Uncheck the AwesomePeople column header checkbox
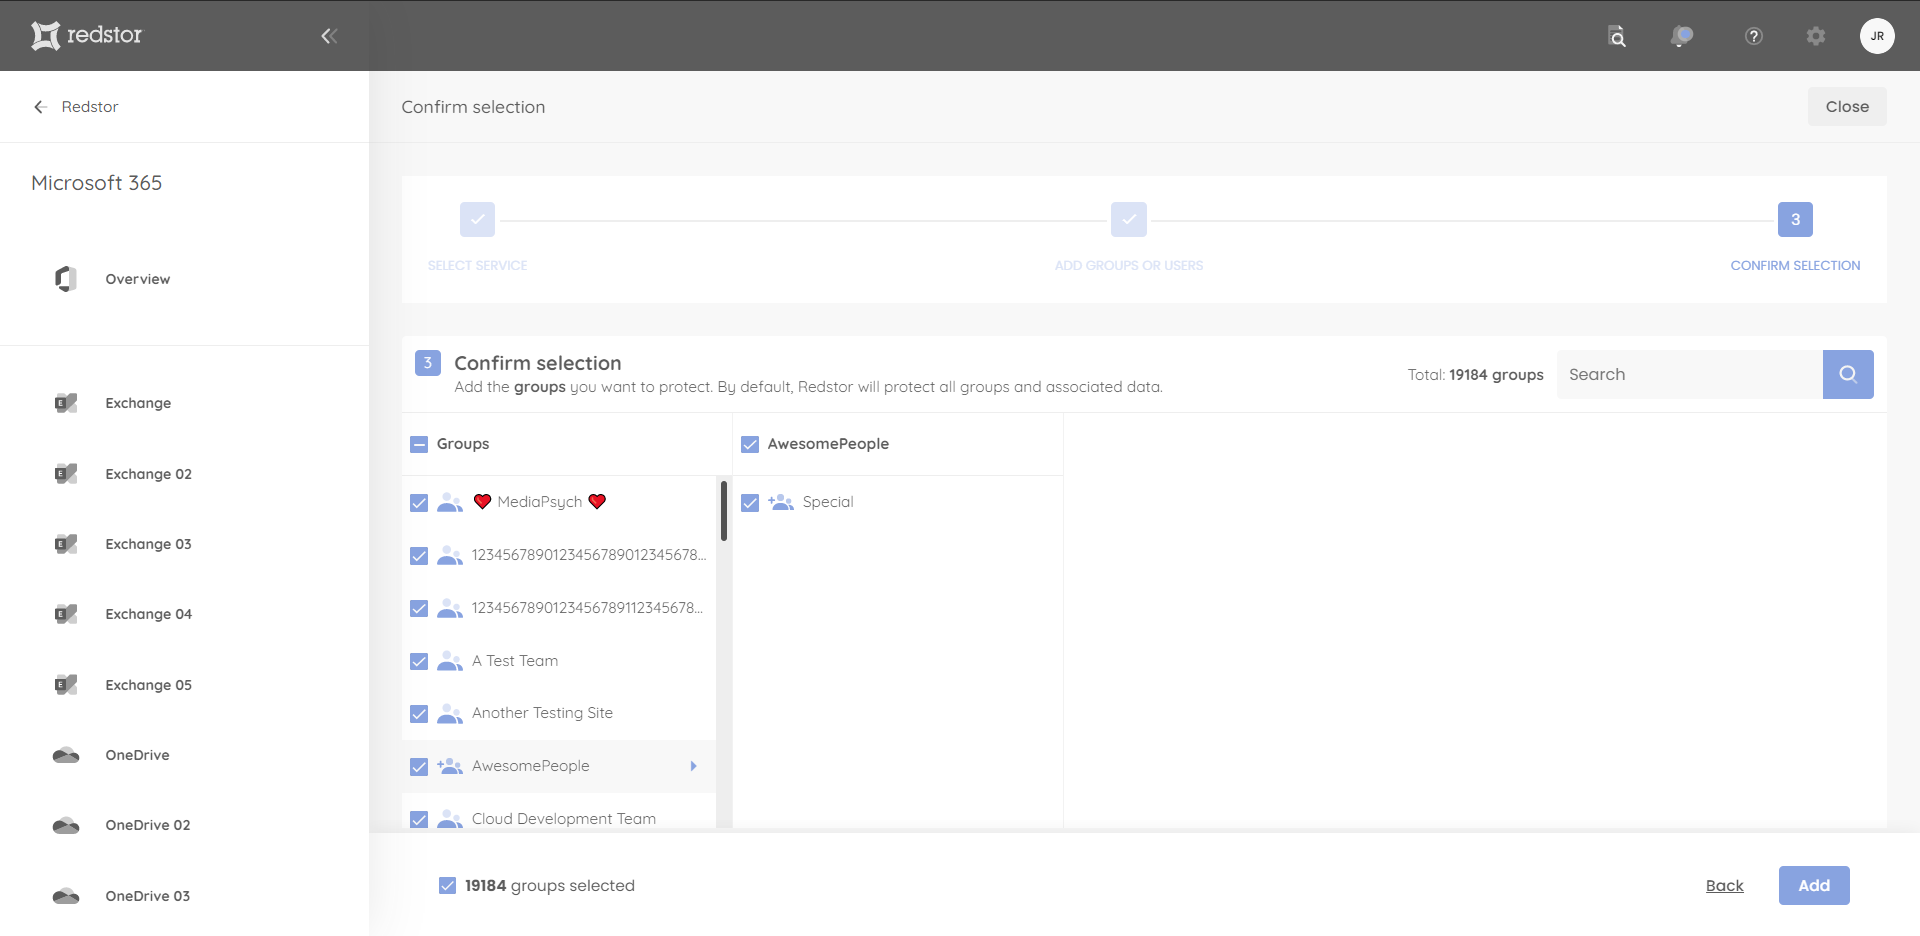The height and width of the screenshot is (936, 1920). click(x=750, y=444)
